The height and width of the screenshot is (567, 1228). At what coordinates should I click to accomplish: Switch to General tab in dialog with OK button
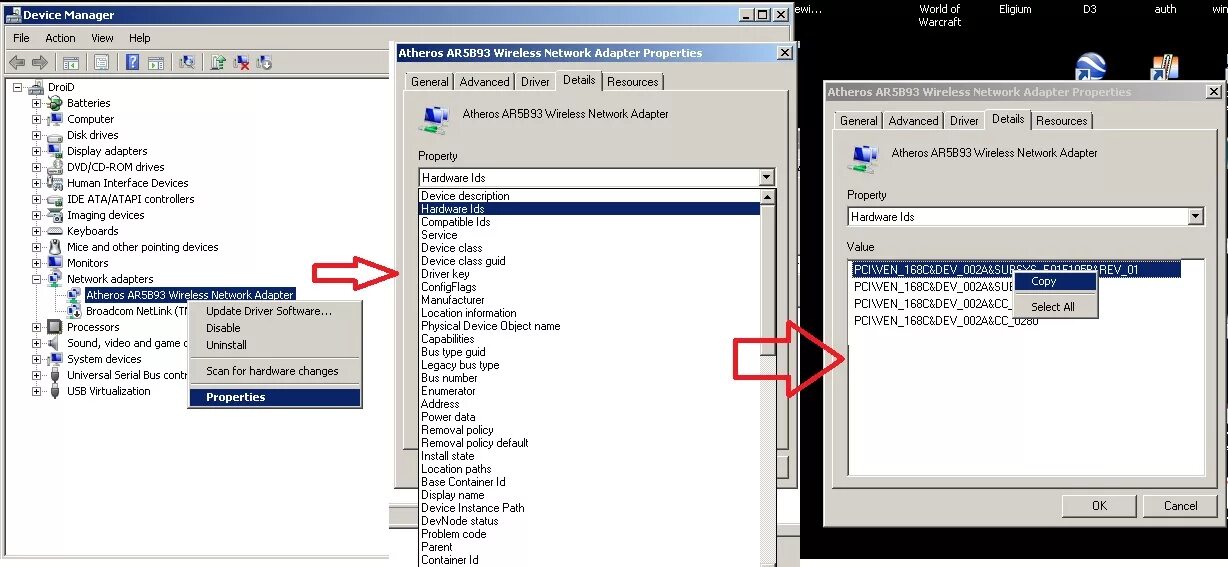tap(859, 121)
